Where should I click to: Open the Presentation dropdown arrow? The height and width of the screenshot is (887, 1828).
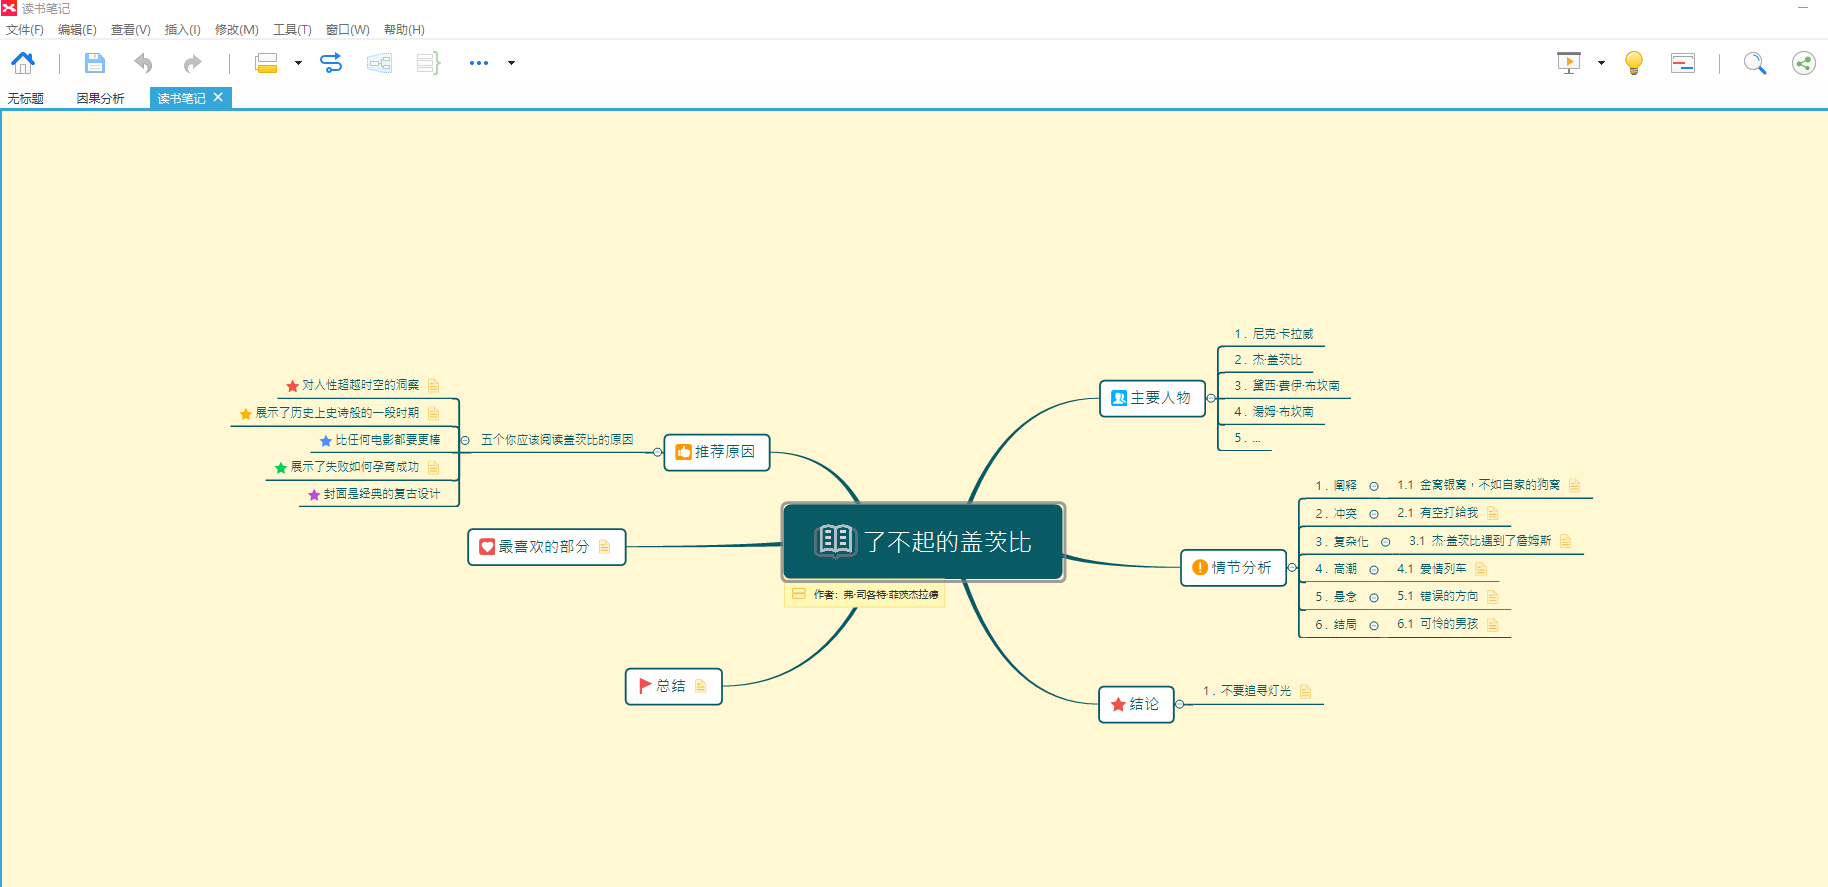(1601, 63)
